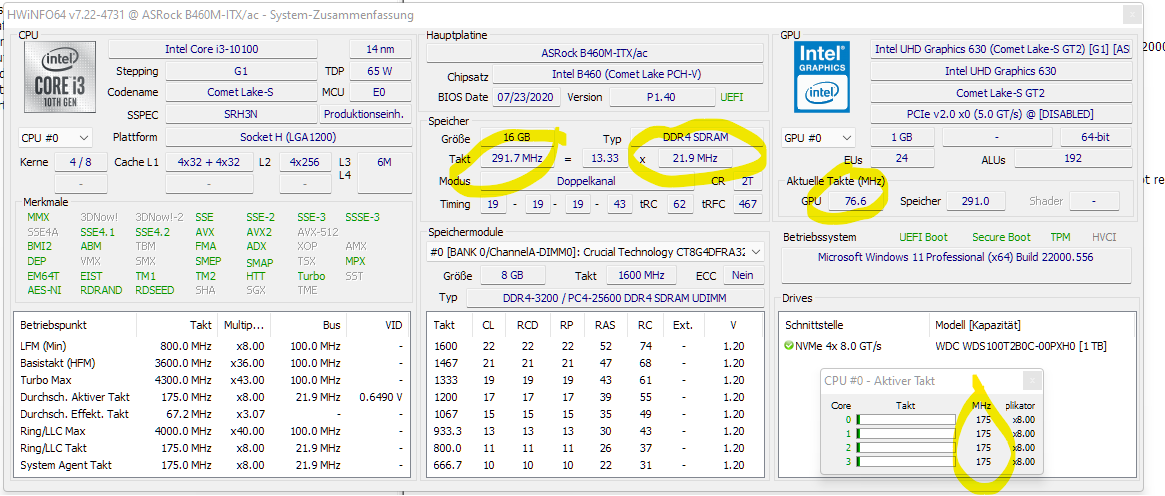The image size is (1165, 496).
Task: Click the DDR4-3200 / PC4-25600 module type field
Action: (x=614, y=298)
